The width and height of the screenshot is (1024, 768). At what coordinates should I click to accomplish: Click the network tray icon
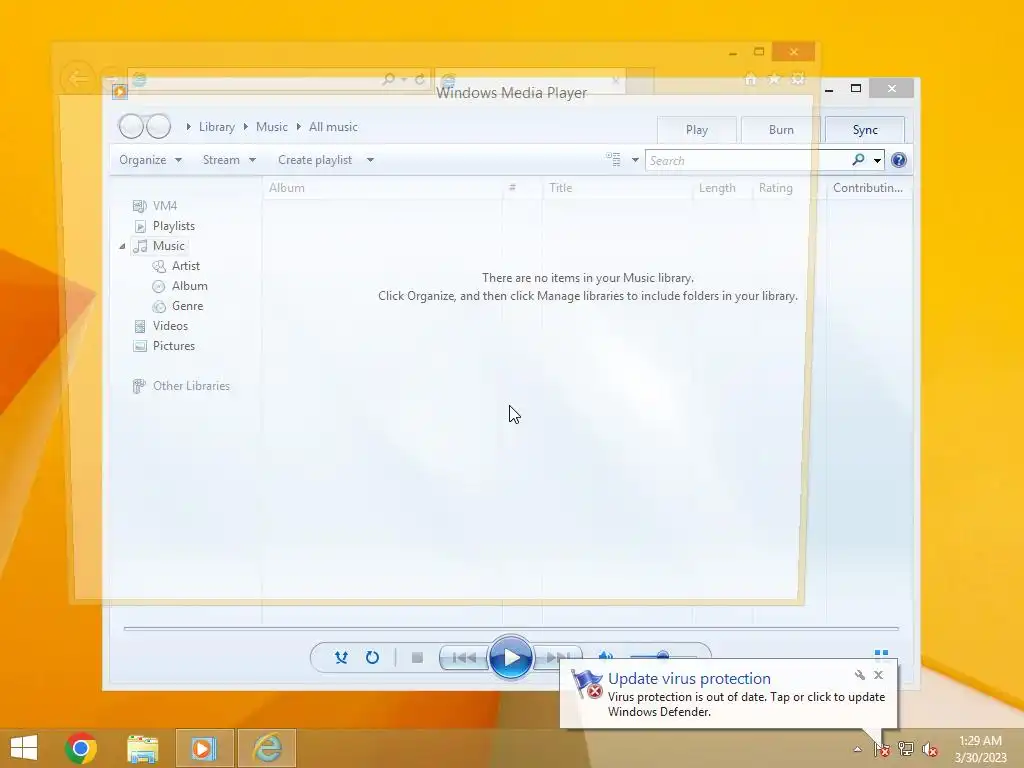906,749
